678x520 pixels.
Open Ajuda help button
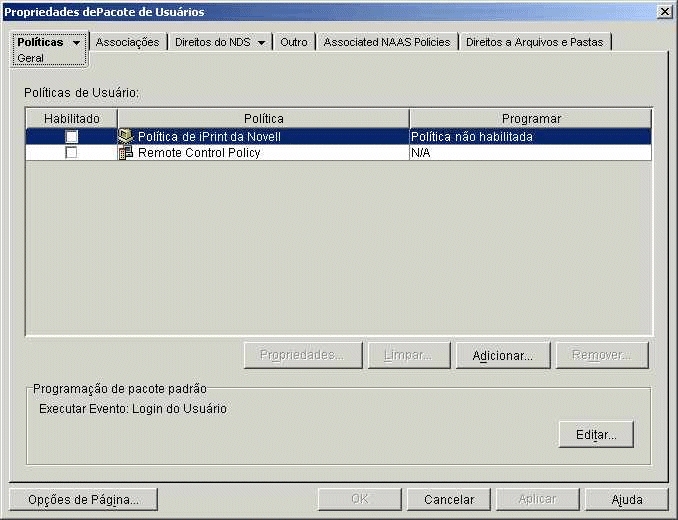627,500
